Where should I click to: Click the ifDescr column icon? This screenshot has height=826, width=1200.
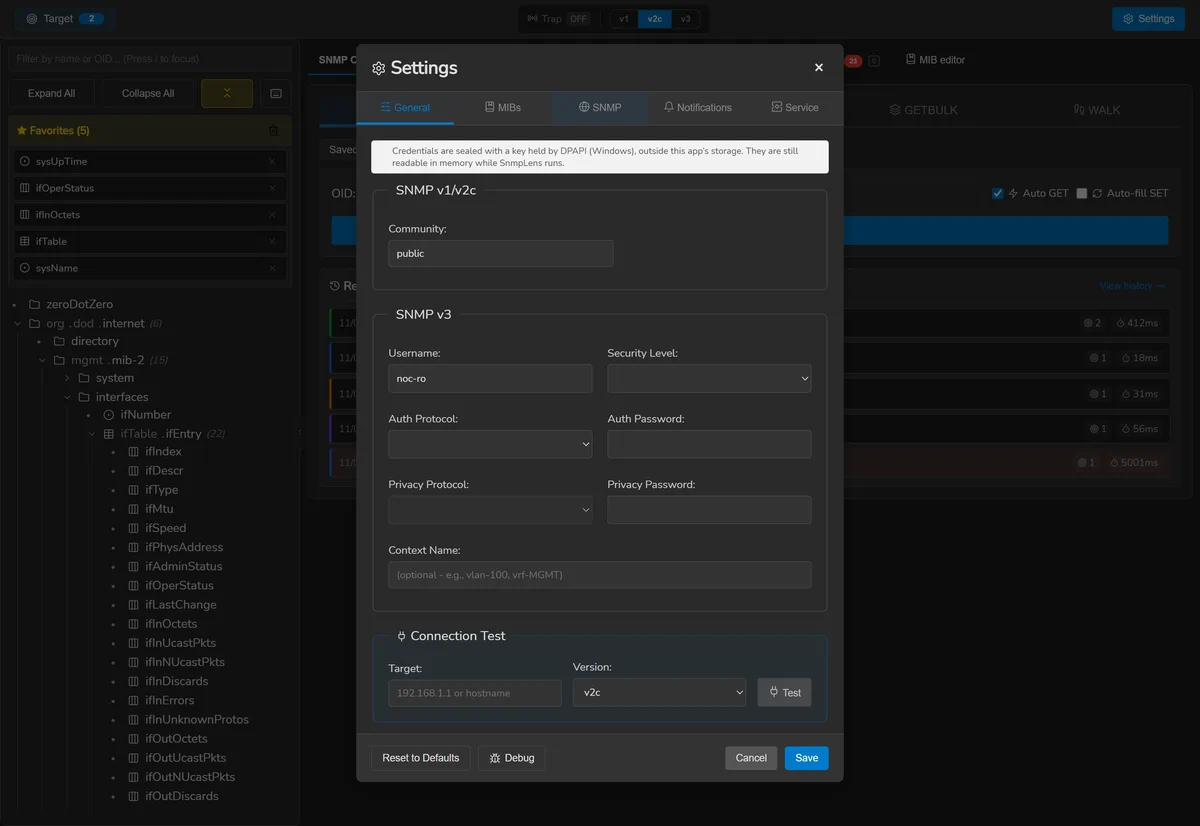pyautogui.click(x=134, y=471)
